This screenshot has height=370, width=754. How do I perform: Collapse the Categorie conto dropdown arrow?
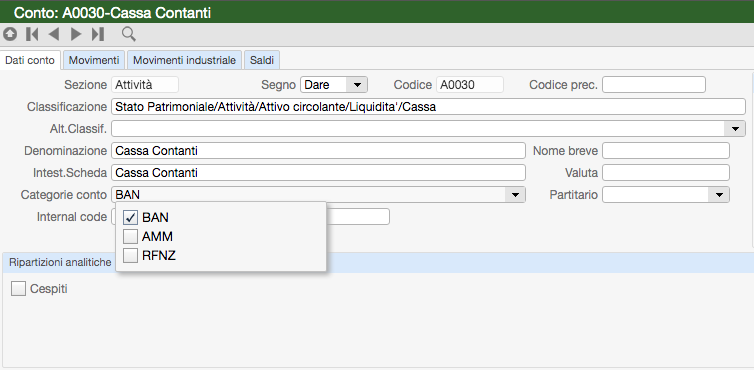click(x=515, y=195)
